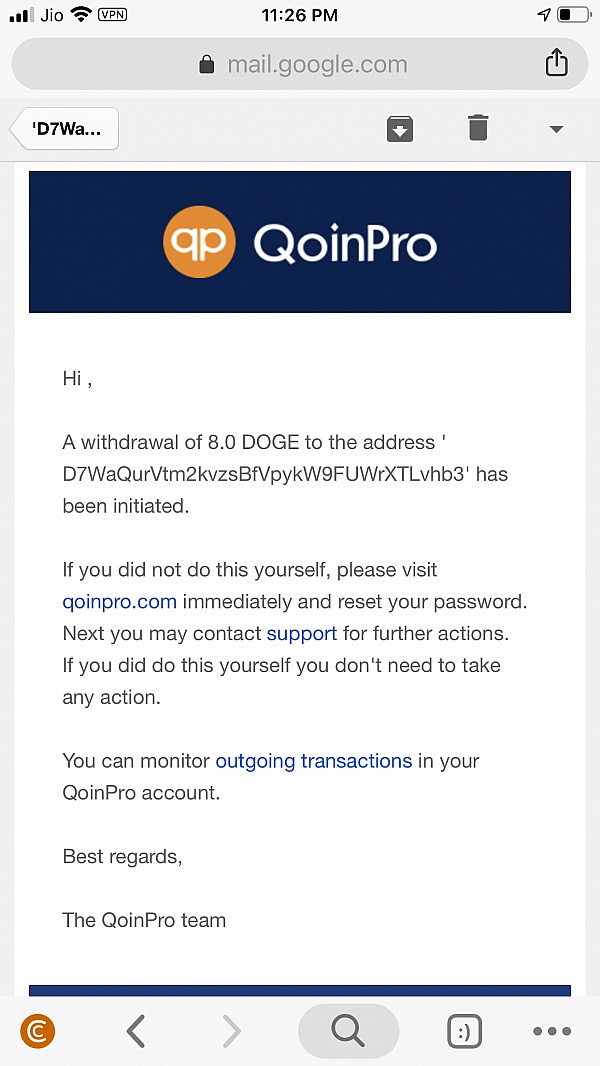Screen dimensions: 600x1066
Task: Tap the archive email icon
Action: (400, 129)
